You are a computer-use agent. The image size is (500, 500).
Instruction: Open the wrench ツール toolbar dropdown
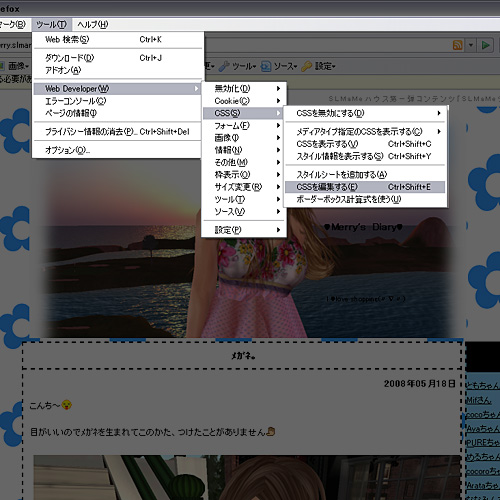tap(238, 66)
